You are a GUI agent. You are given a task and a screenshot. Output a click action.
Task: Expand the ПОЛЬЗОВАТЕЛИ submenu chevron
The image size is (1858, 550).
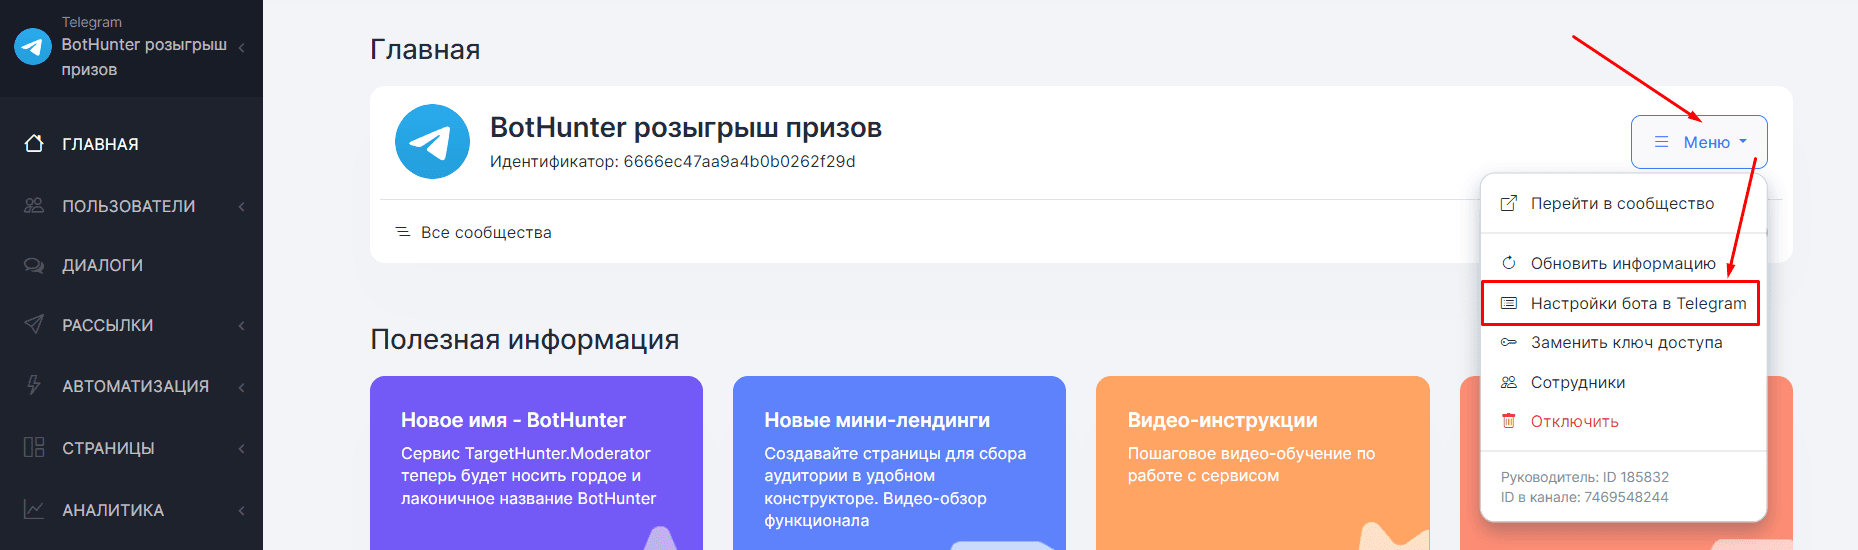point(241,206)
